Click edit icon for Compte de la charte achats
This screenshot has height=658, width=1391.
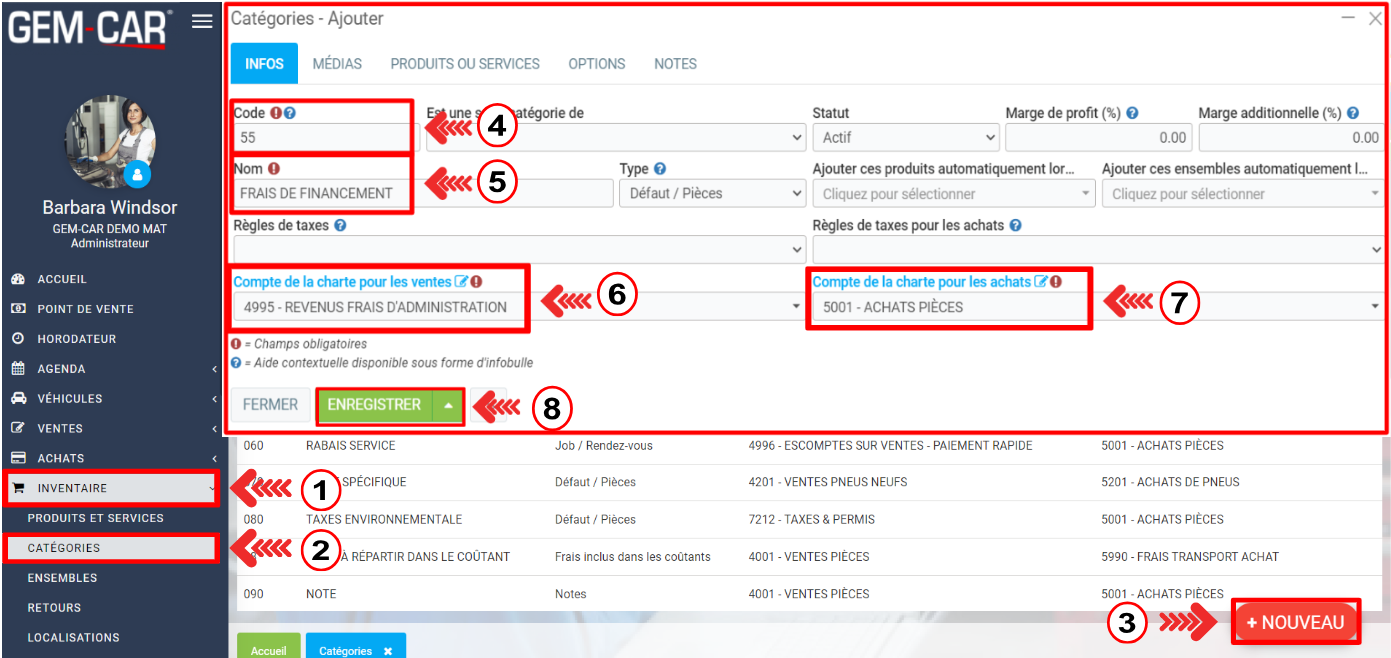(1040, 282)
